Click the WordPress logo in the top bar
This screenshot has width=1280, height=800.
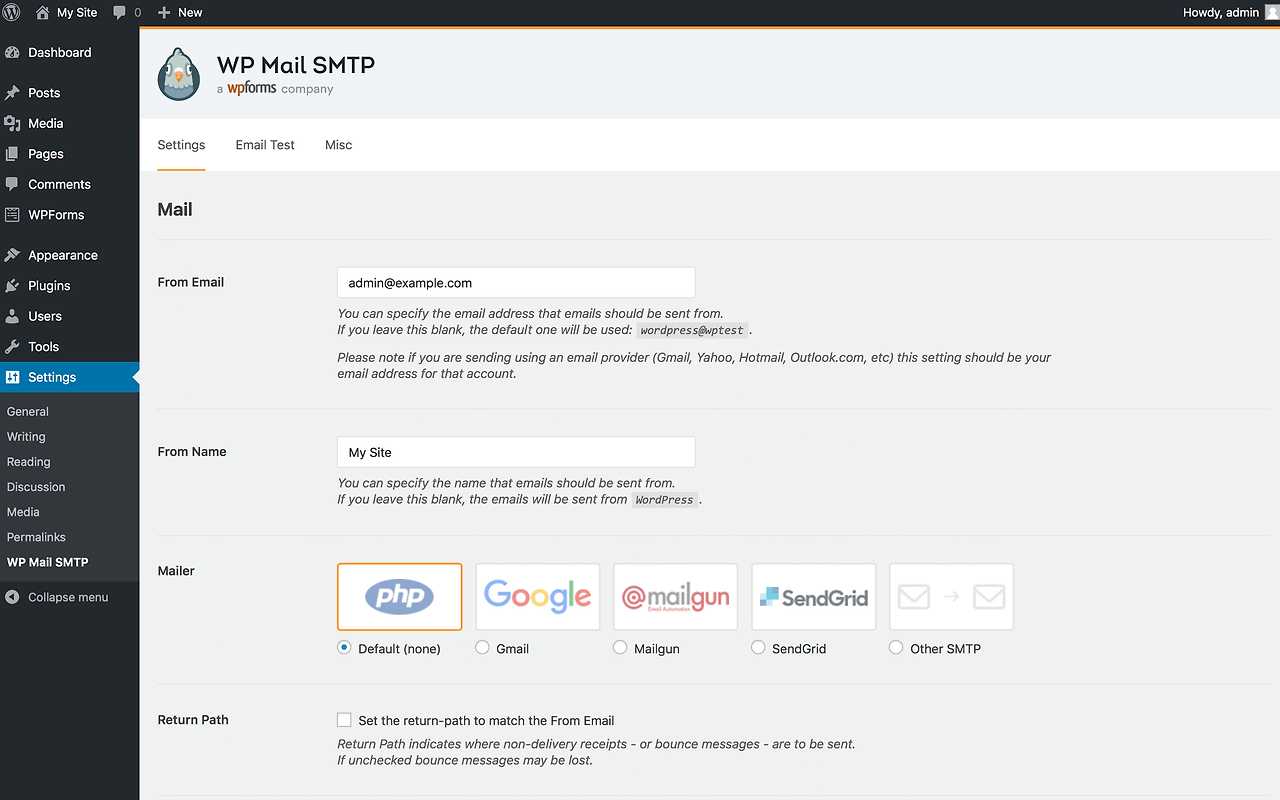pyautogui.click(x=11, y=12)
